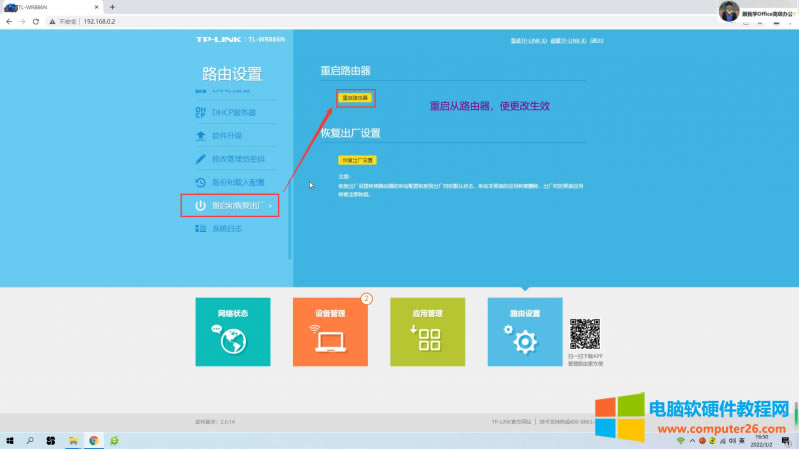Open 备份和载入配置 in the sidebar
799x449 pixels.
pos(237,182)
